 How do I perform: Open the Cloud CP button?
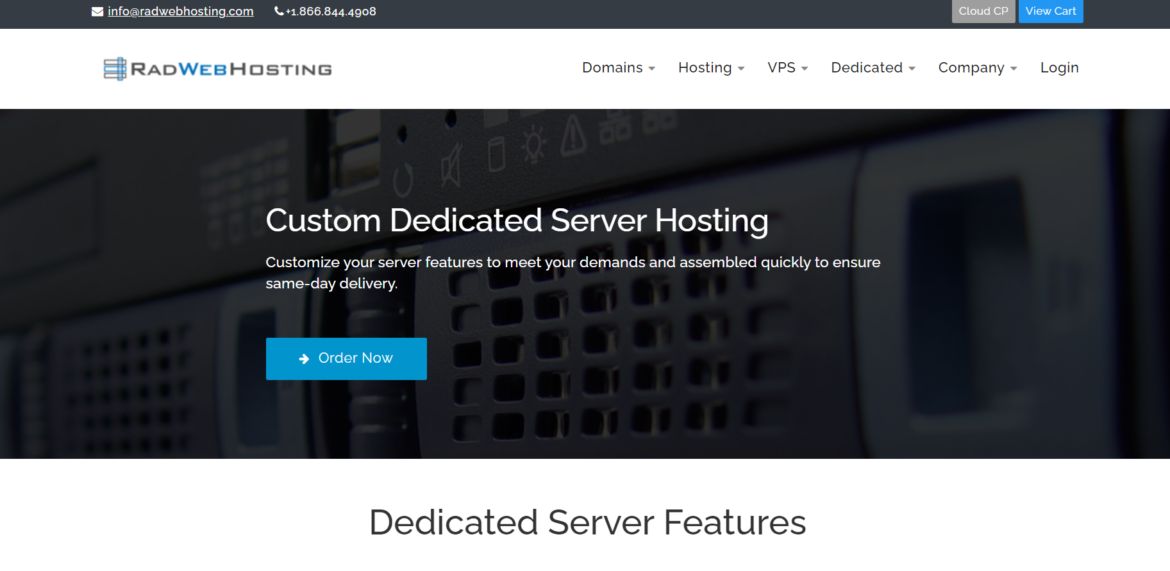pos(983,11)
